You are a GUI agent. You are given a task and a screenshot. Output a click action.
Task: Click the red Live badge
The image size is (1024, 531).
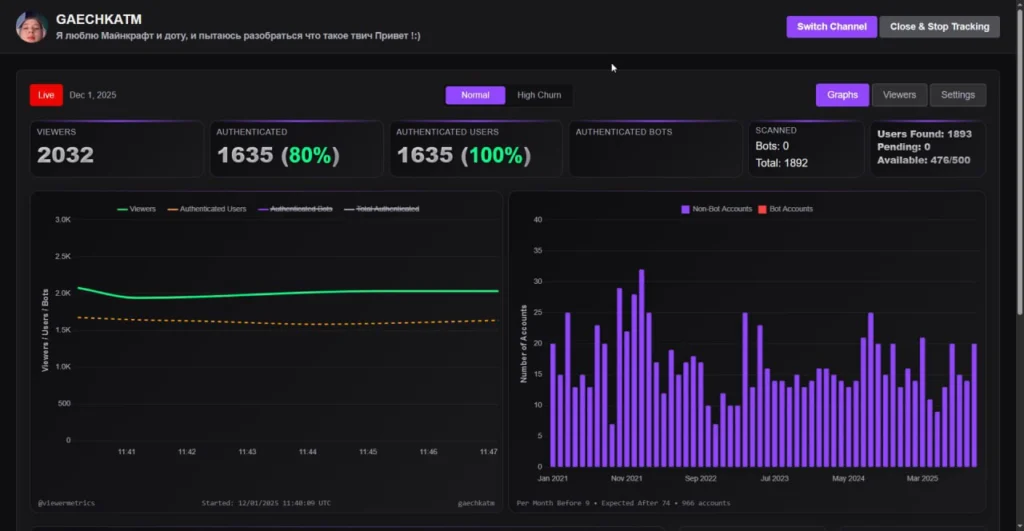click(46, 95)
